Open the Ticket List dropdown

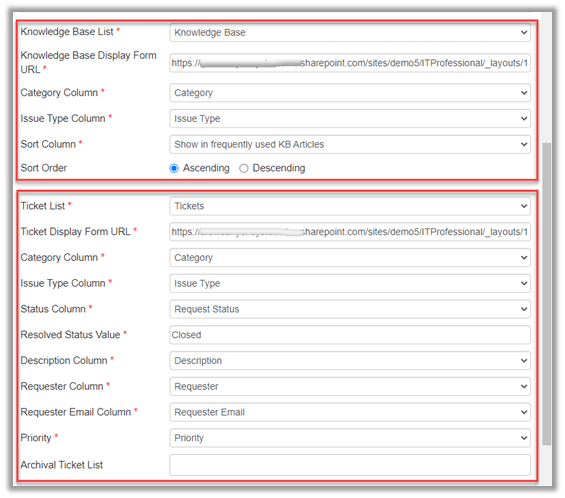click(350, 206)
